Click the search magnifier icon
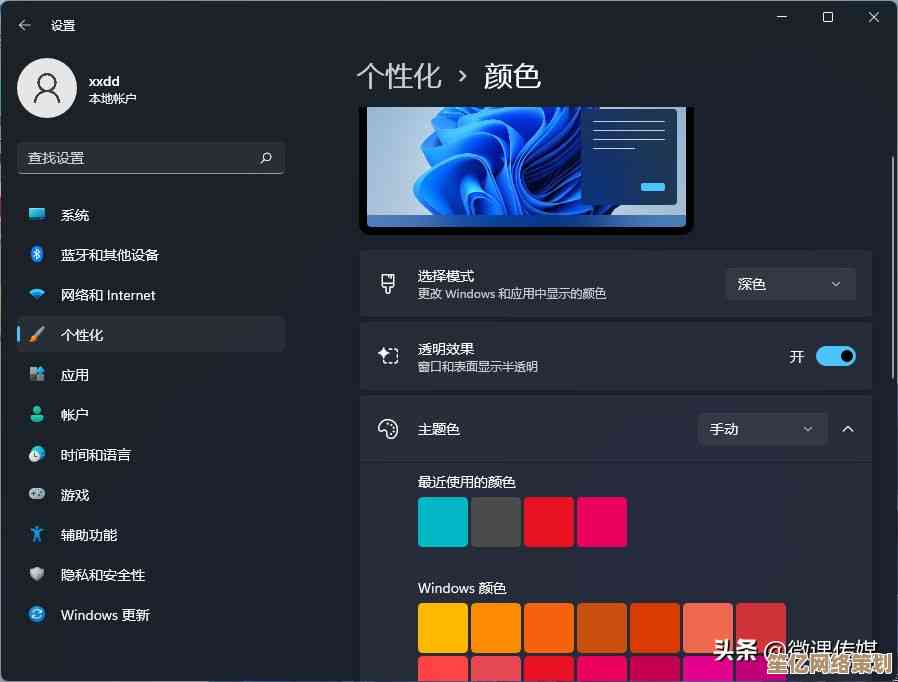The image size is (898, 682). (266, 158)
